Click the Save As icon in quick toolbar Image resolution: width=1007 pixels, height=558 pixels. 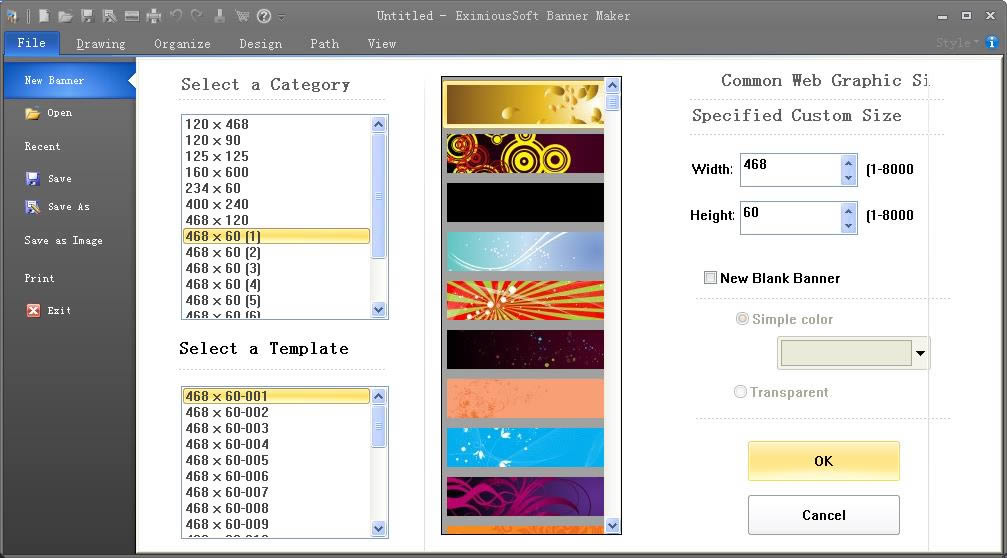(109, 16)
